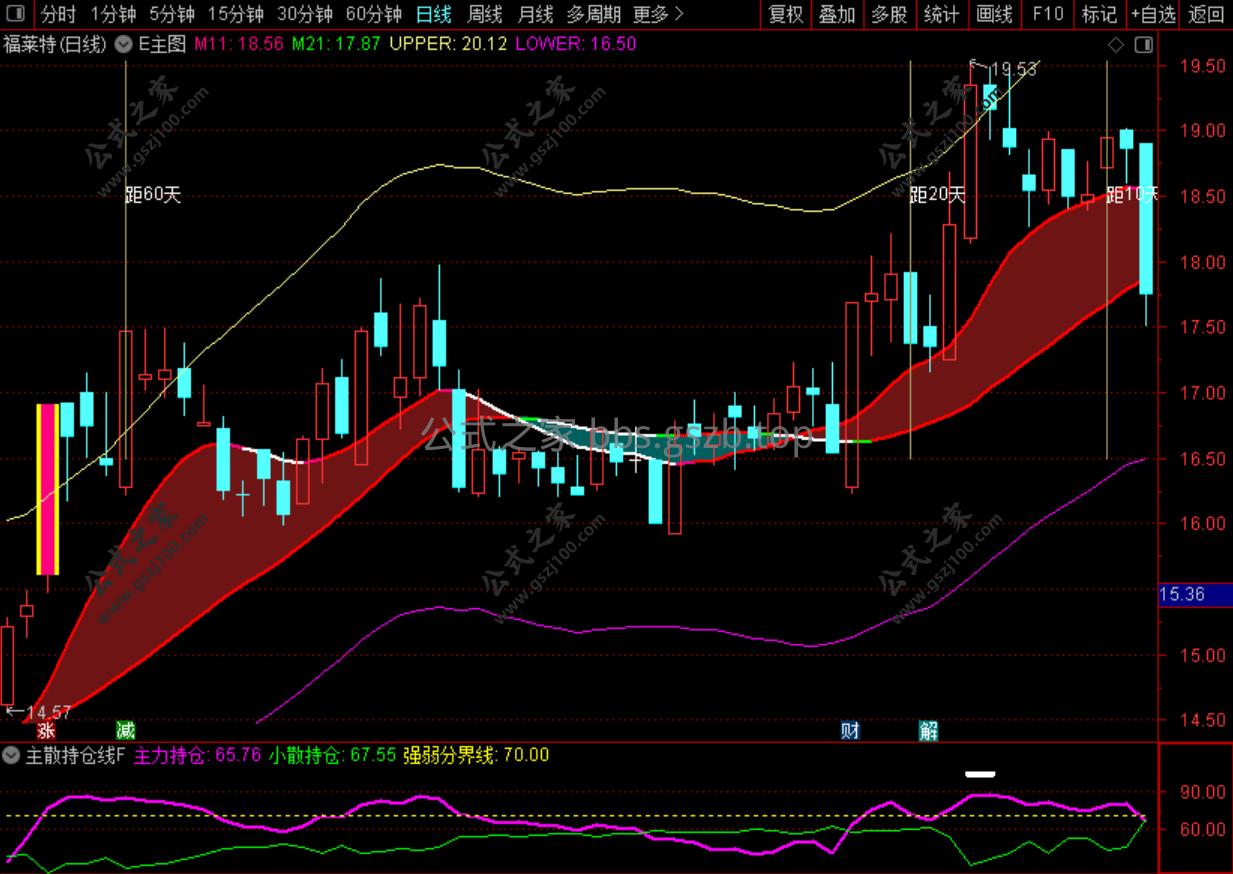Click the UPPER: 20.12 value
The image size is (1233, 874).
448,44
